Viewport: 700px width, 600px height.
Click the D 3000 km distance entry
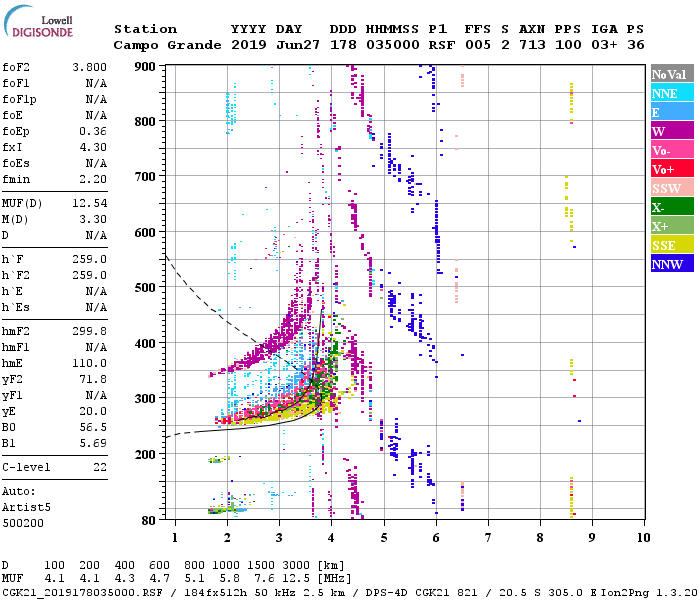pos(296,566)
